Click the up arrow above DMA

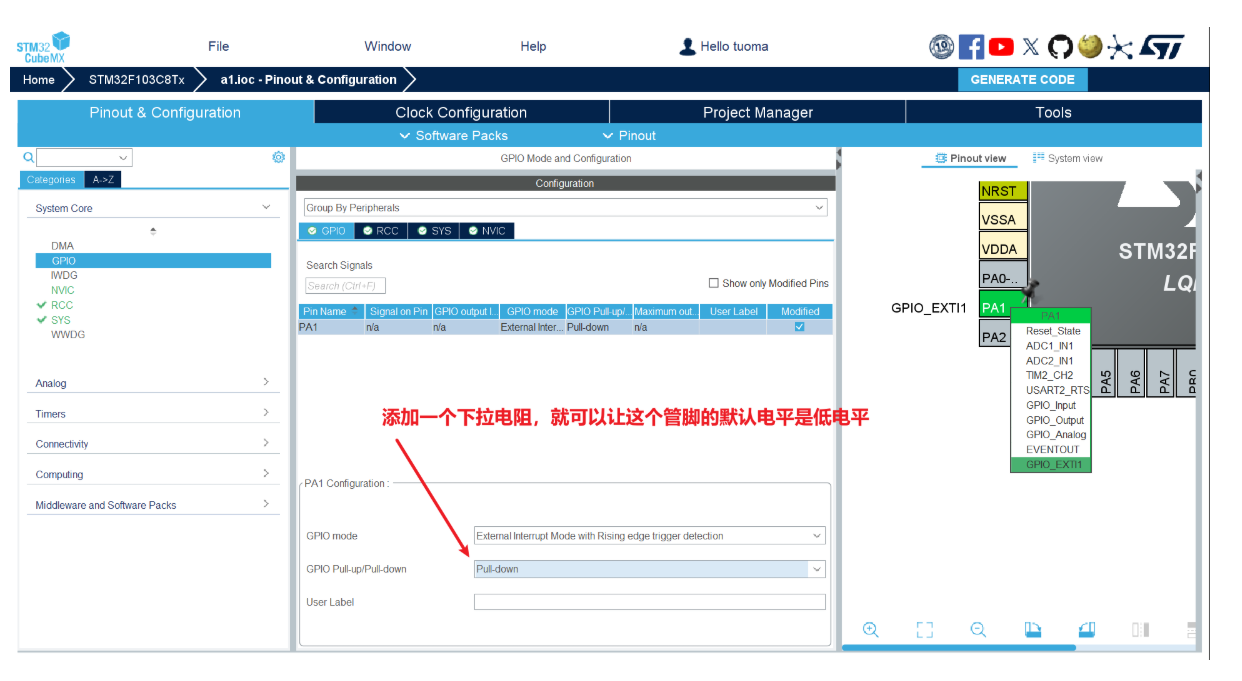(x=153, y=231)
